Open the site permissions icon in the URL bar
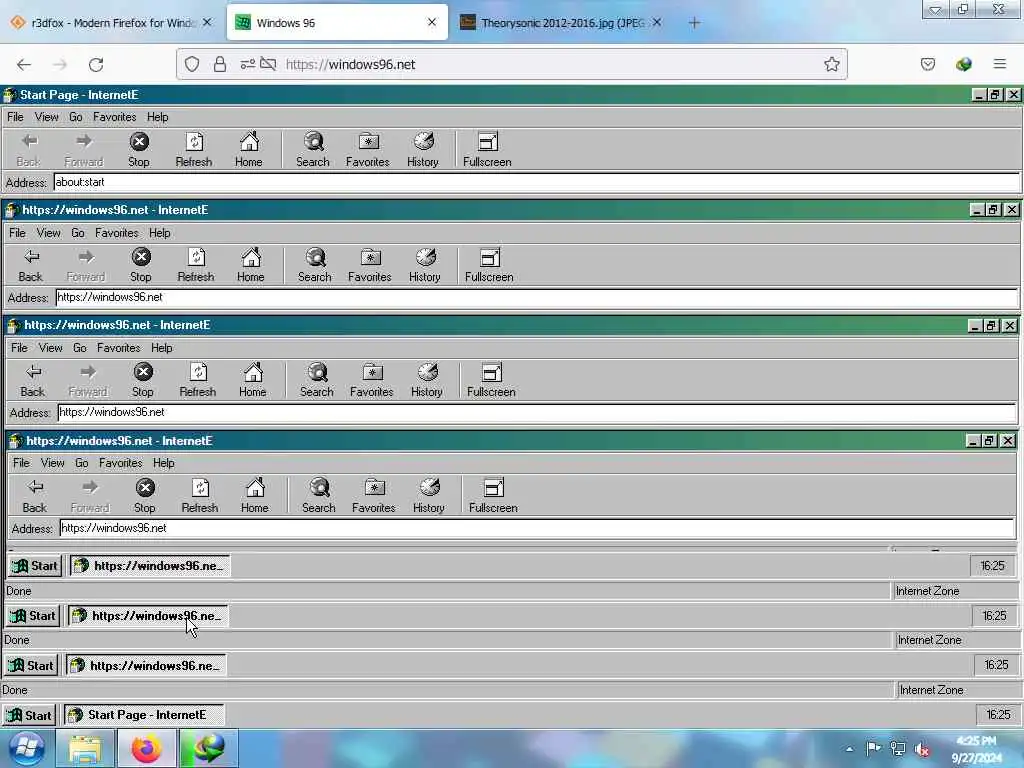Viewport: 1024px width, 768px height. click(248, 64)
